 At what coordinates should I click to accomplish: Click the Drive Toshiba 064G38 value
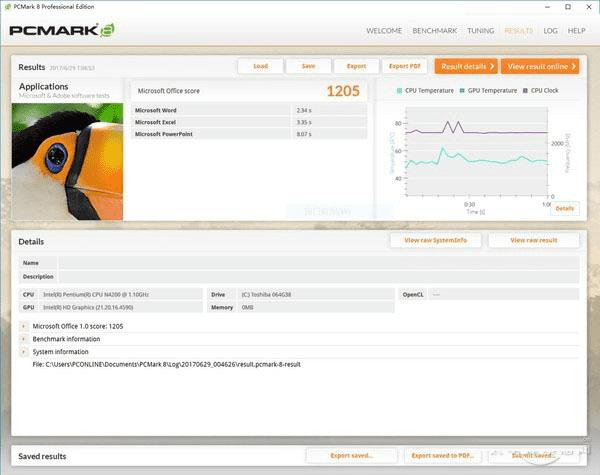pos(316,295)
